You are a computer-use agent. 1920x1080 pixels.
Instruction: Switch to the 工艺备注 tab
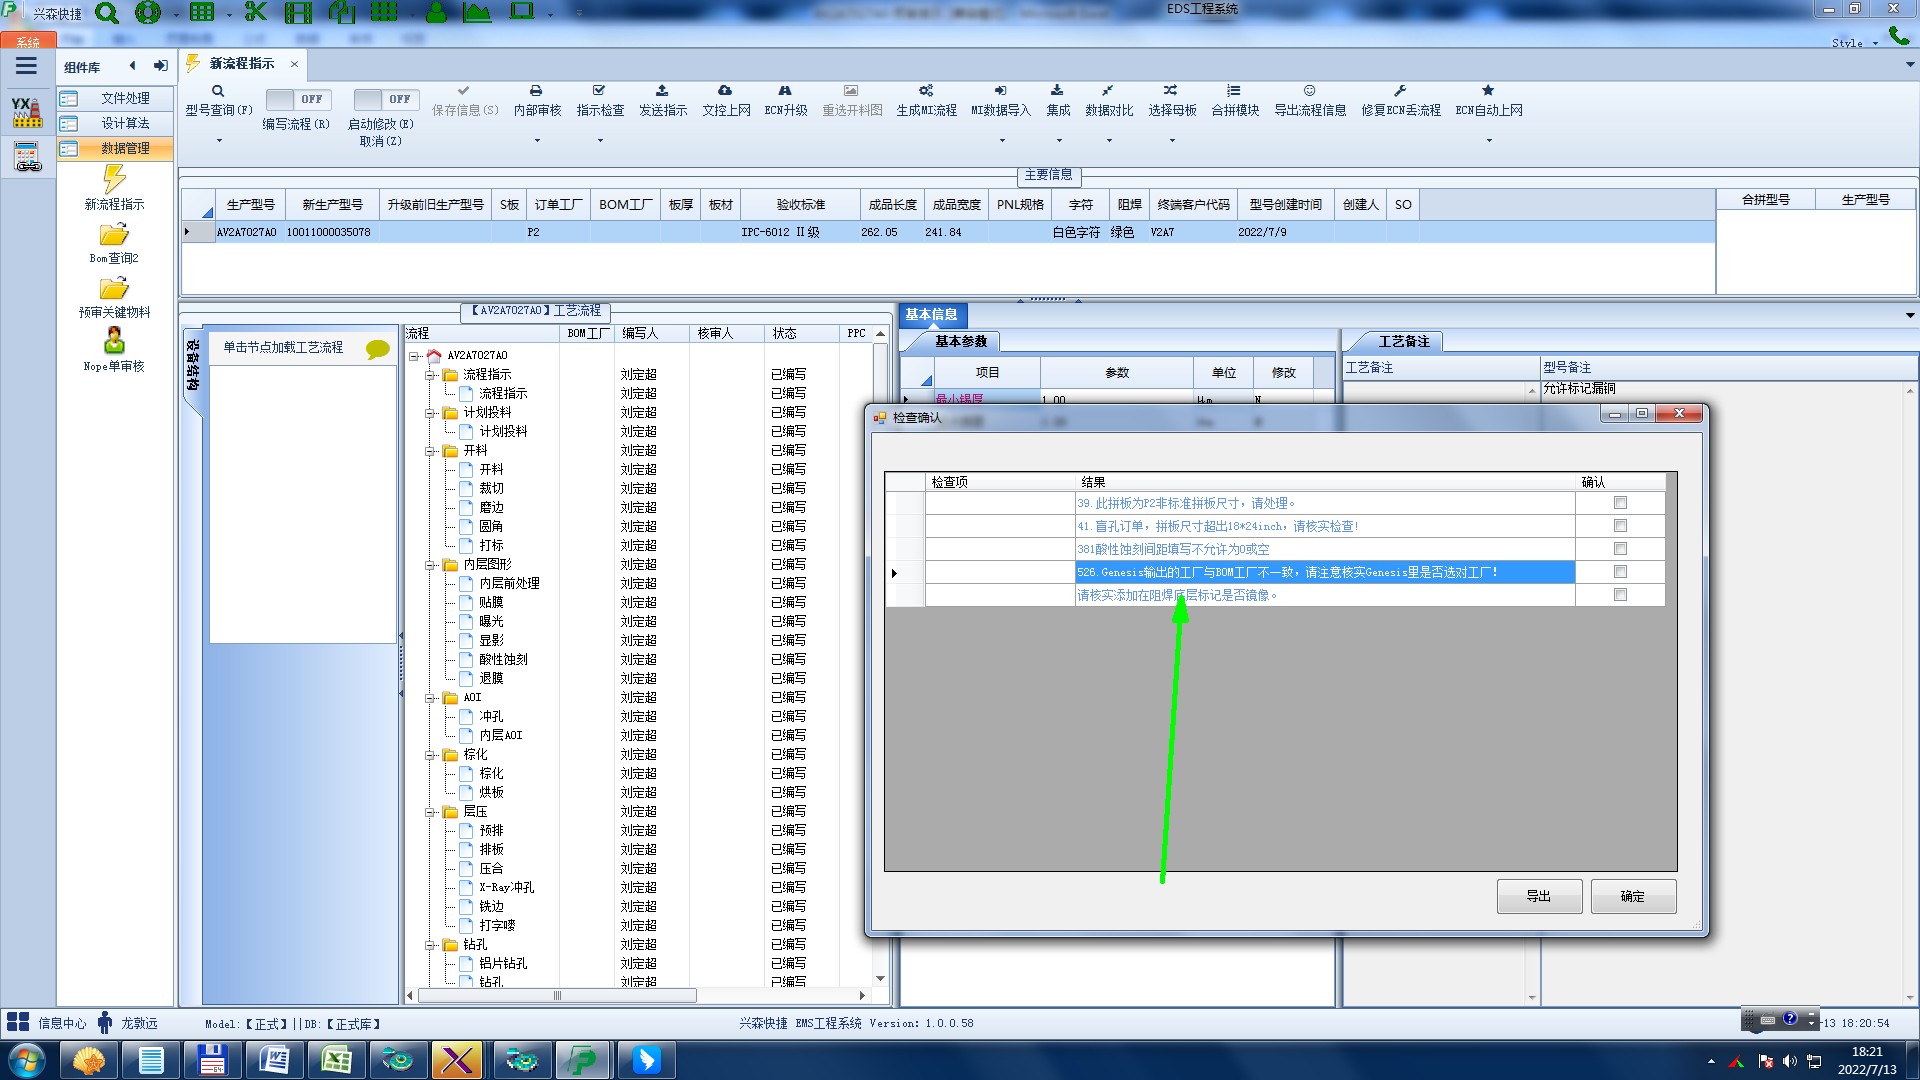tap(1403, 342)
